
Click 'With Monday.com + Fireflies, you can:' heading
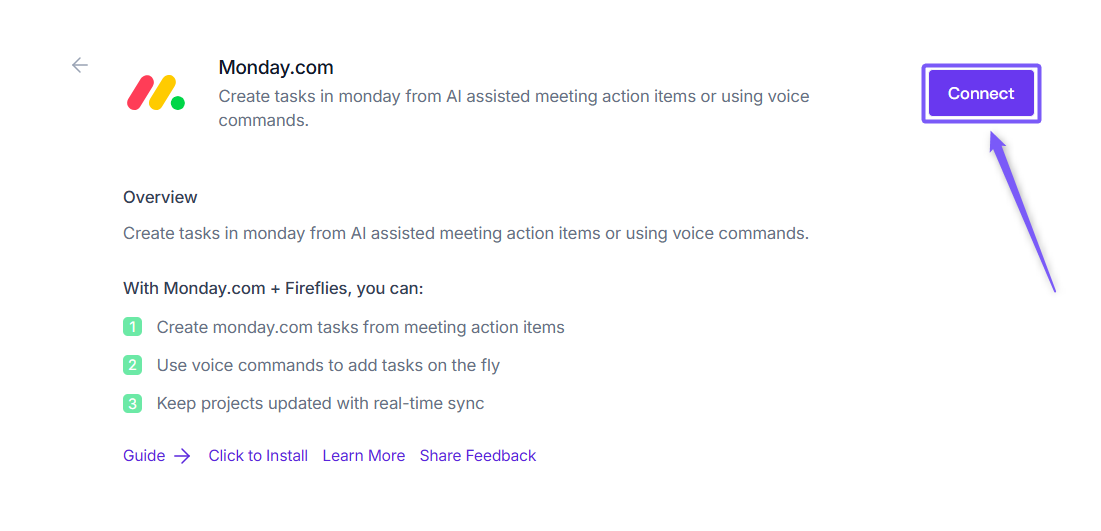[x=273, y=288]
